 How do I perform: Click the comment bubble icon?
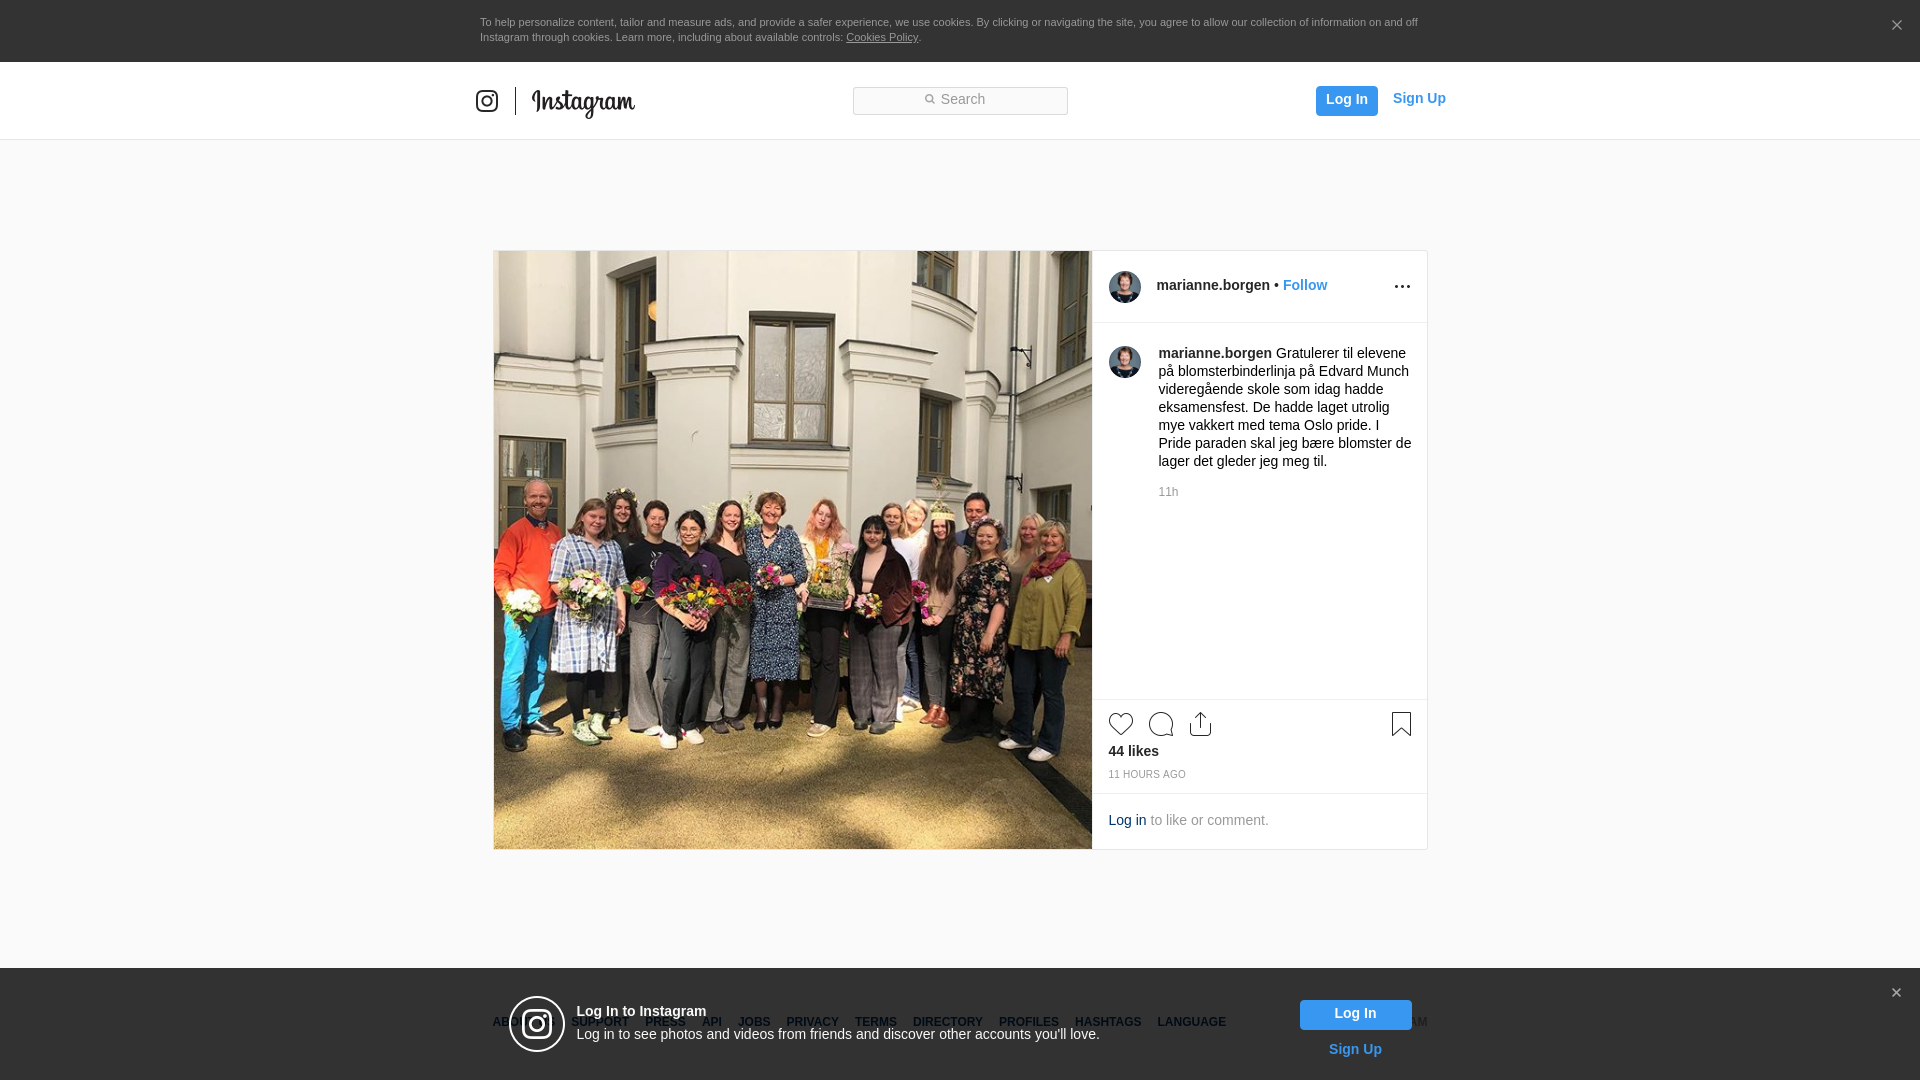click(x=1161, y=724)
